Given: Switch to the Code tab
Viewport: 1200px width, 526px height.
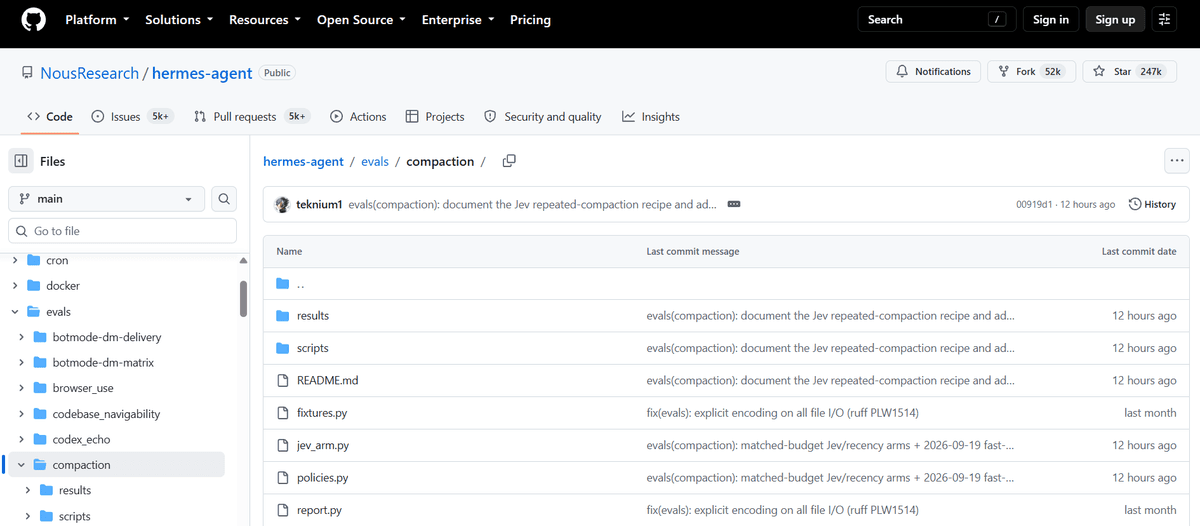Looking at the screenshot, I should pyautogui.click(x=50, y=117).
